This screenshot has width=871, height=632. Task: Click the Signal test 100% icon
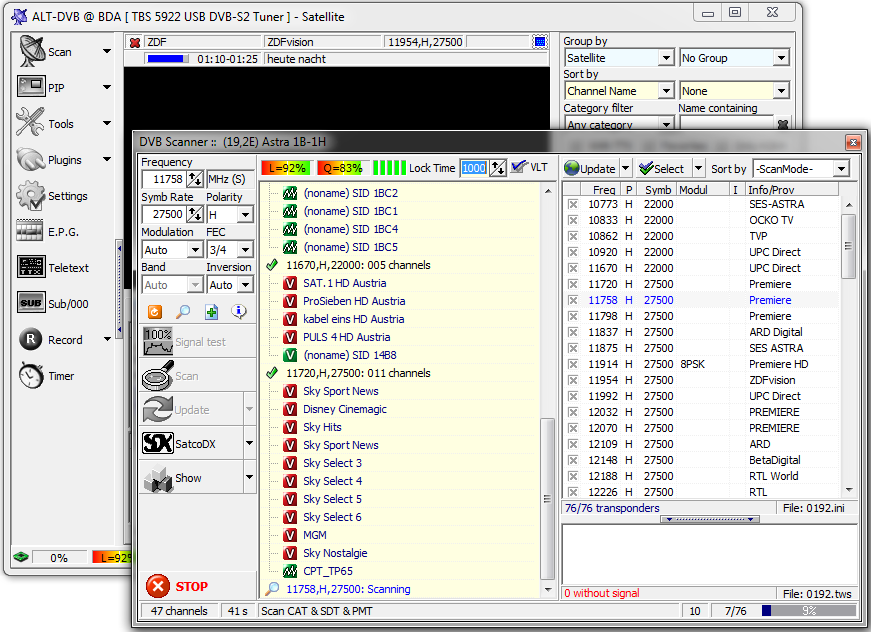point(158,342)
